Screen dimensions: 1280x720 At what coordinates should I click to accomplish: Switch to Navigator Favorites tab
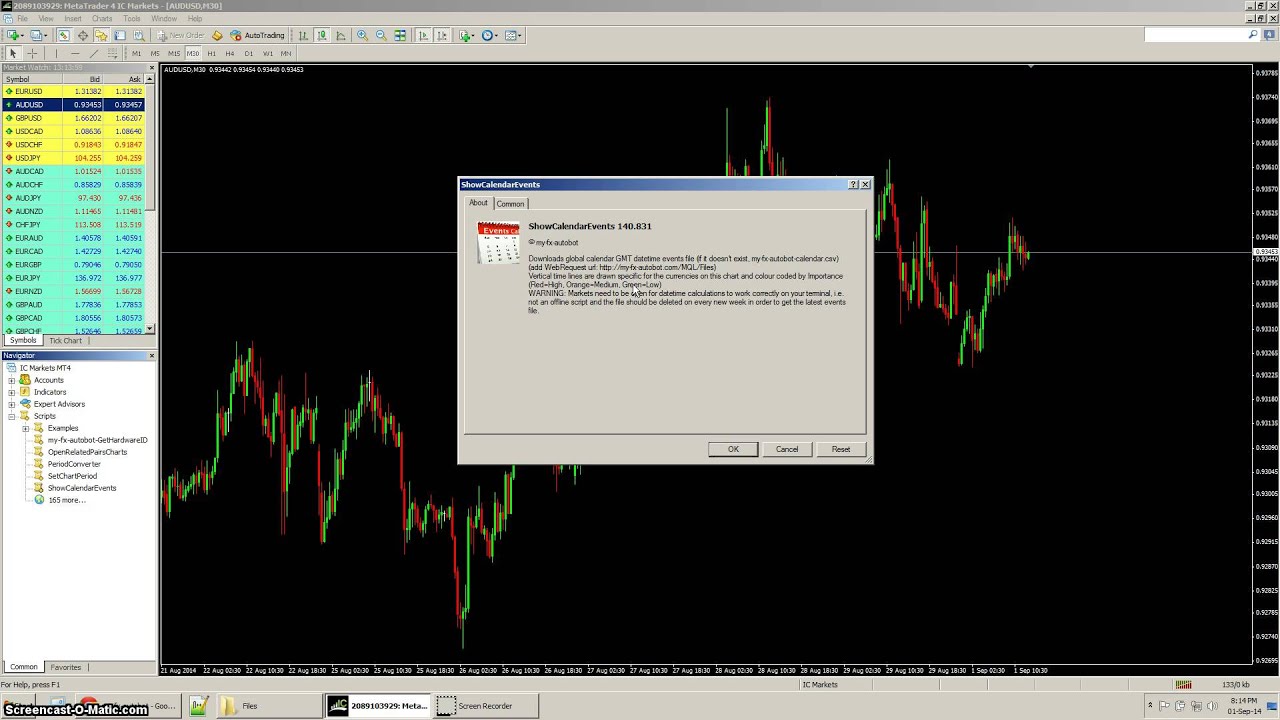pyautogui.click(x=66, y=667)
